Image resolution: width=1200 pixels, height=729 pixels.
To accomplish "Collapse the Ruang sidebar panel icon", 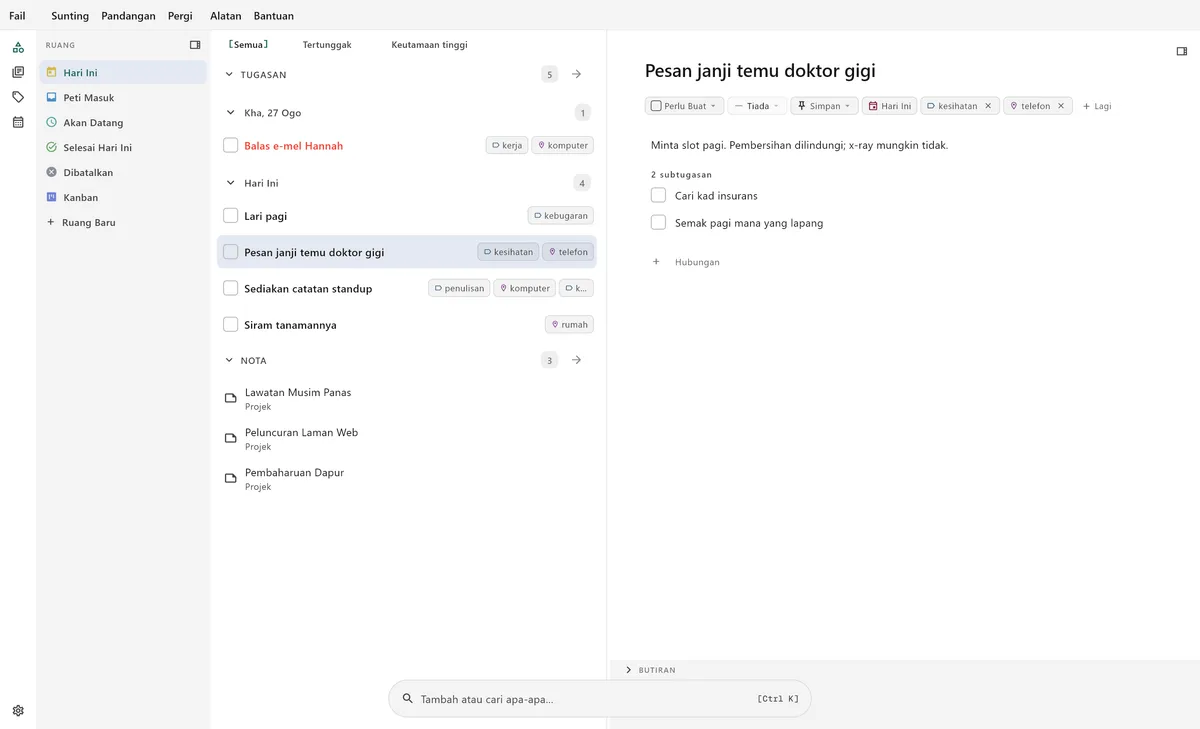I will [x=195, y=45].
